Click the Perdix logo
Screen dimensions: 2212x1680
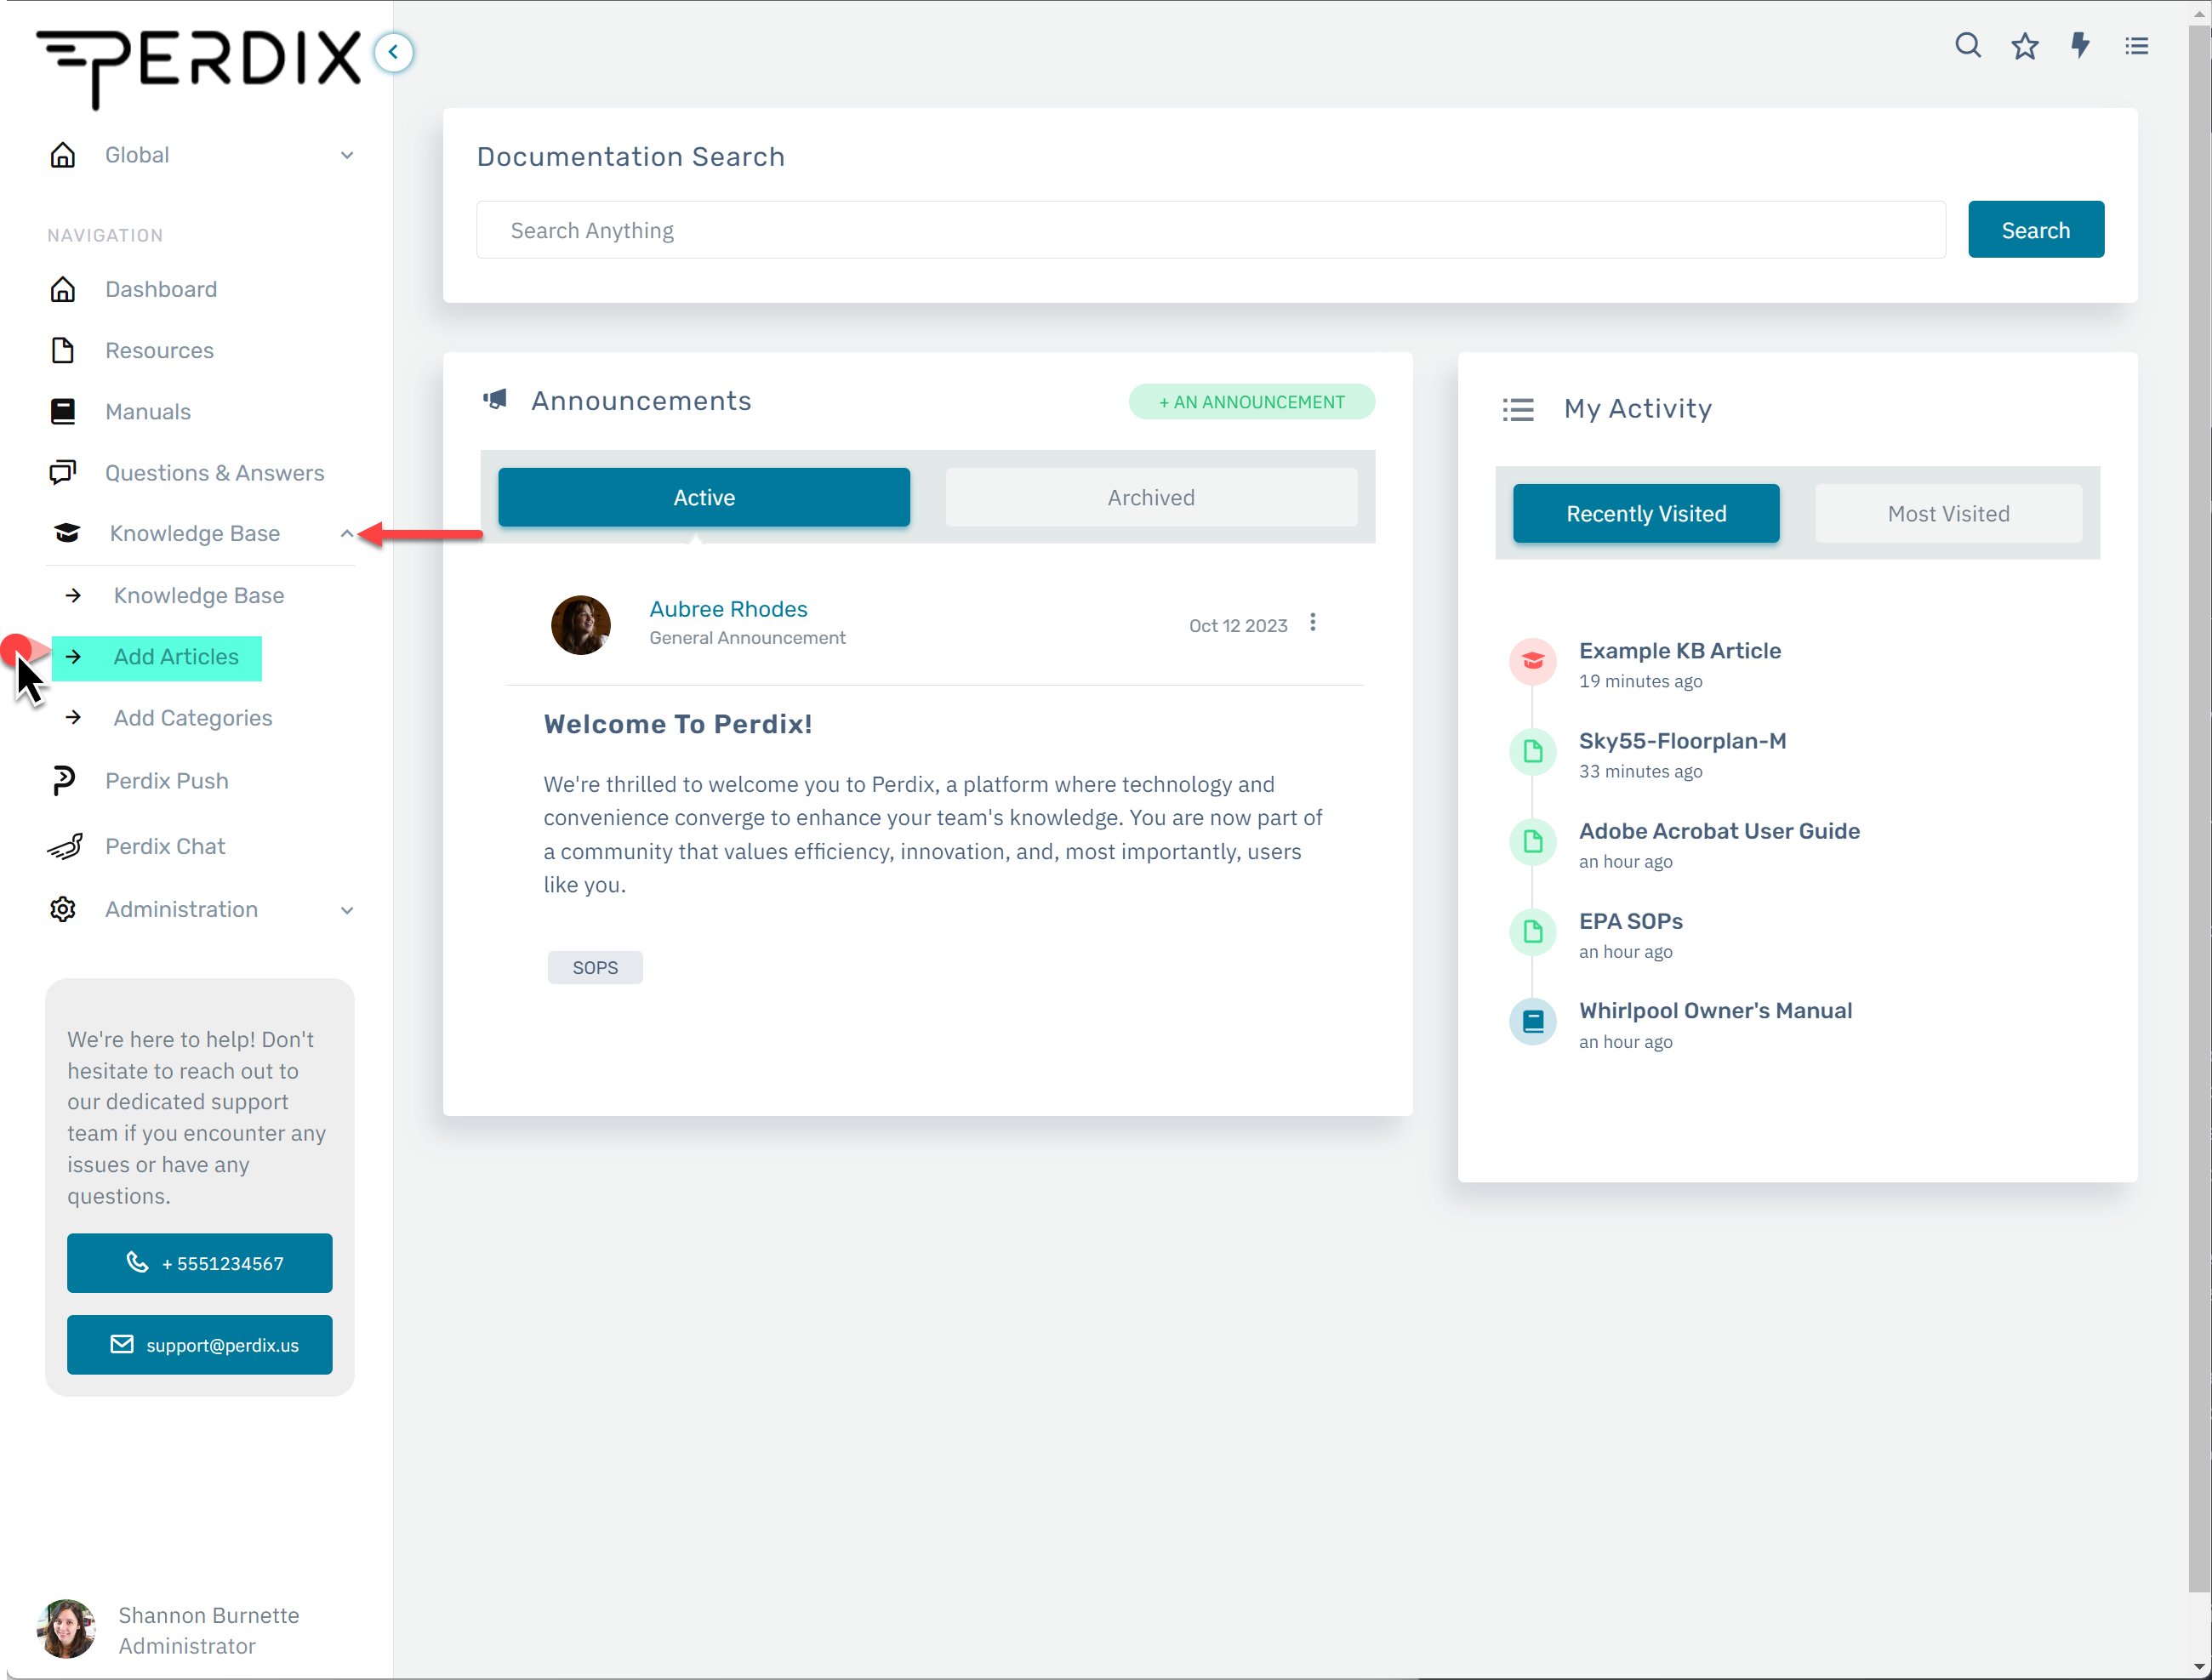click(198, 68)
